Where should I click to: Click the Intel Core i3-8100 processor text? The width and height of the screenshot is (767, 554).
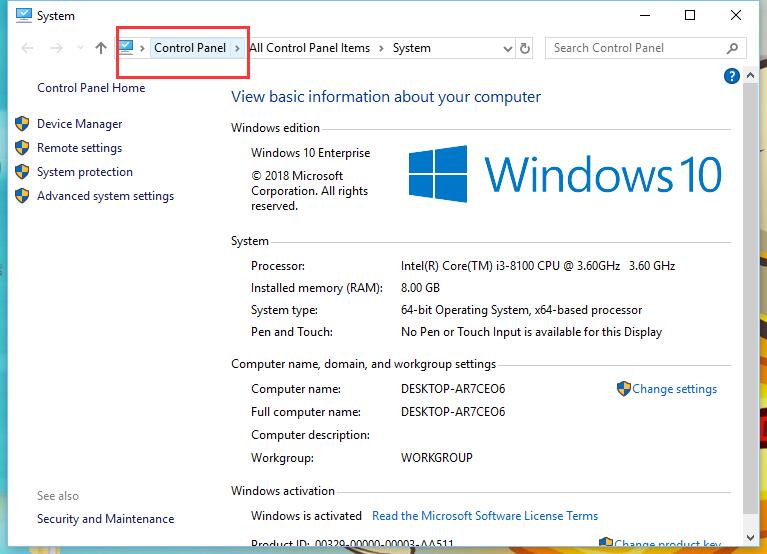538,266
